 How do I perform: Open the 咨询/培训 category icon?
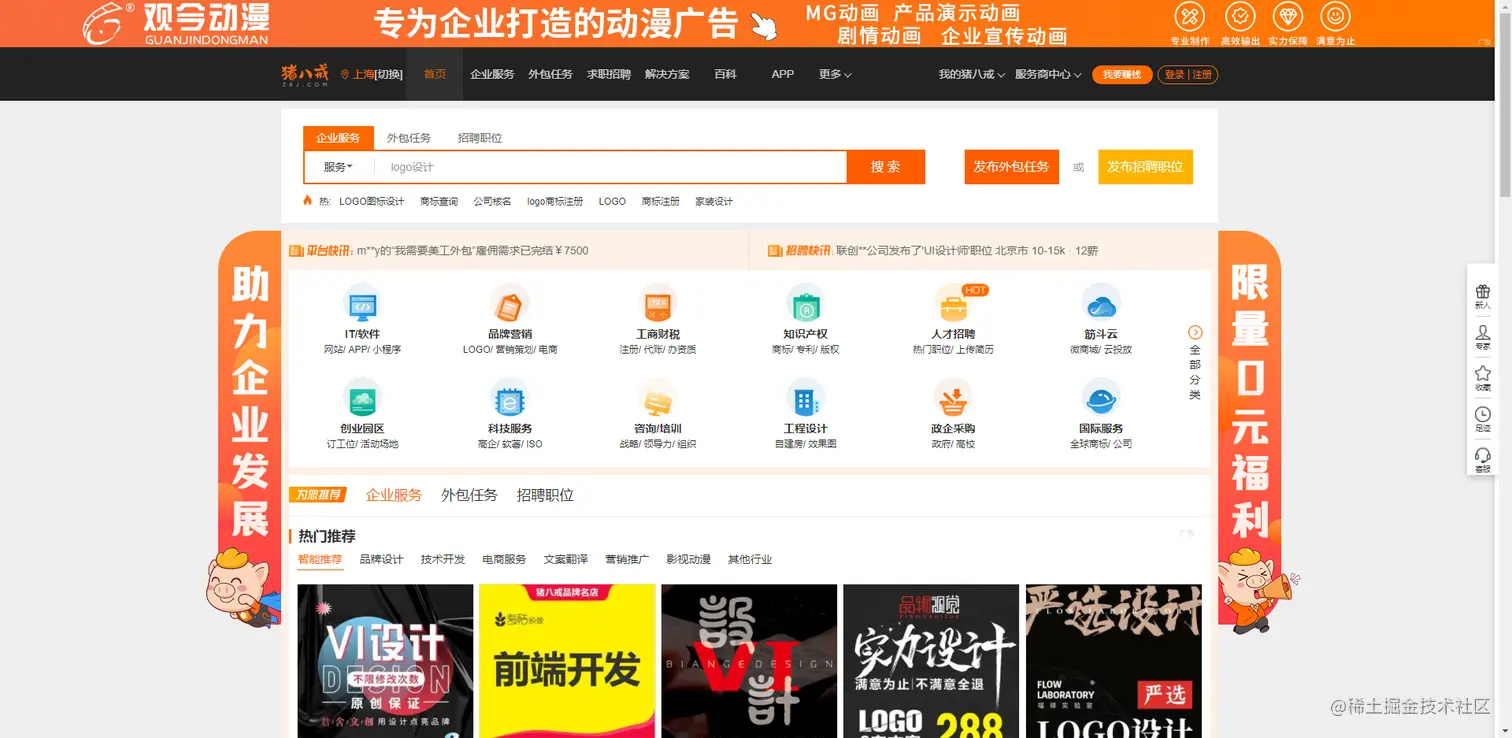[657, 398]
